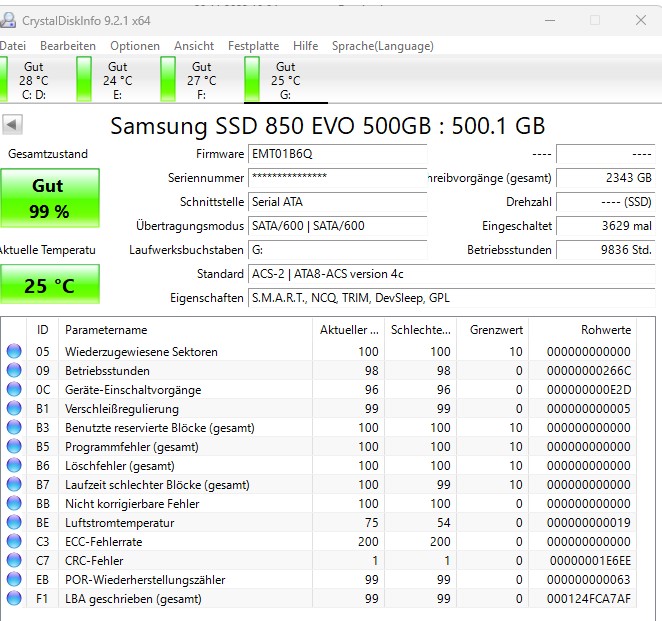The width and height of the screenshot is (662, 621).
Task: Click status circle for Benutzte reservierte Blöcke row
Action: pos(14,427)
